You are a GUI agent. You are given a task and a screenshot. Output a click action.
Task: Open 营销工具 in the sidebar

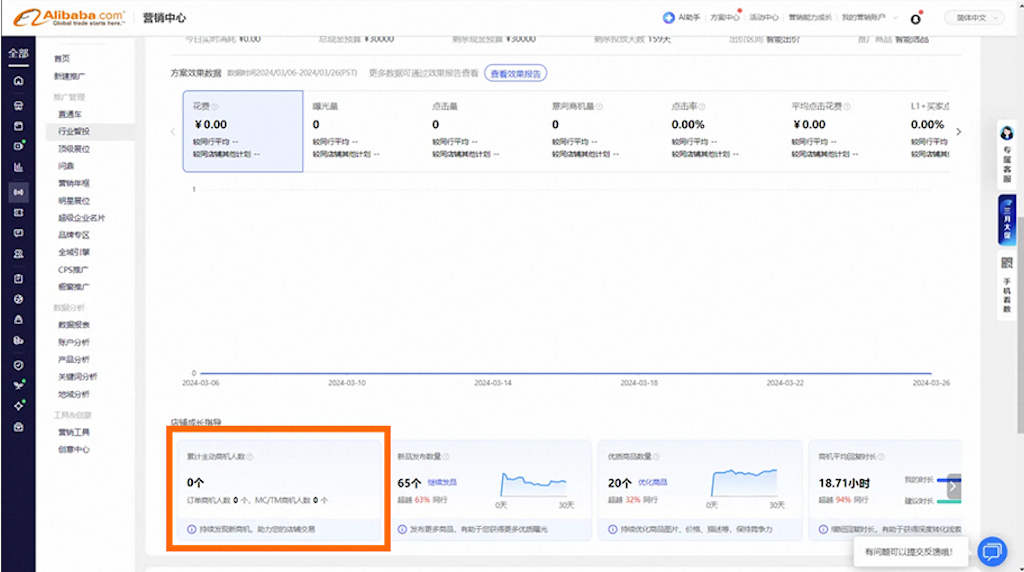click(74, 432)
